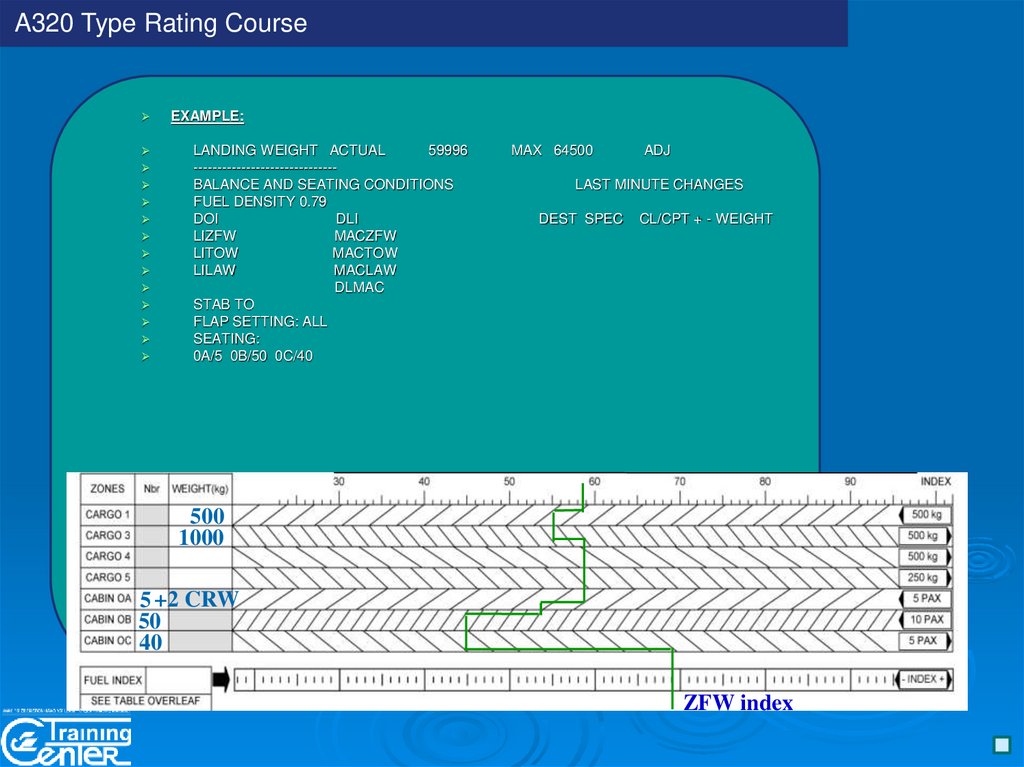Click SEE TABLE OVERLEAF text
The width and height of the screenshot is (1024, 767).
click(x=145, y=701)
